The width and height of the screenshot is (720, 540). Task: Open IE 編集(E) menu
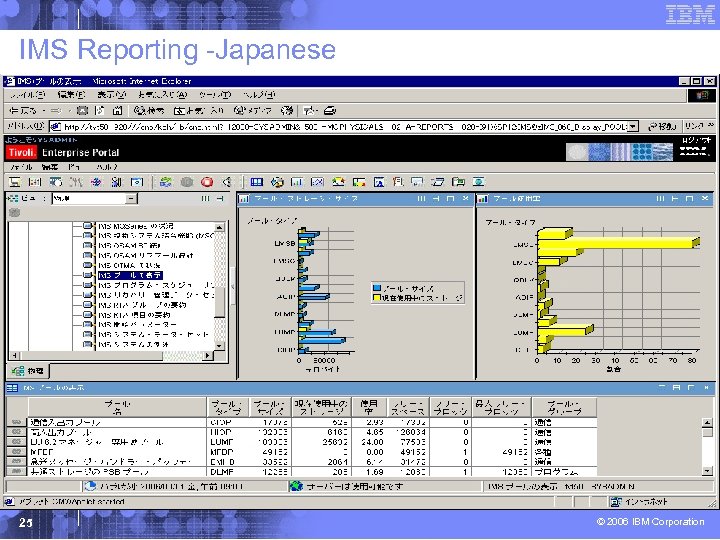click(72, 95)
